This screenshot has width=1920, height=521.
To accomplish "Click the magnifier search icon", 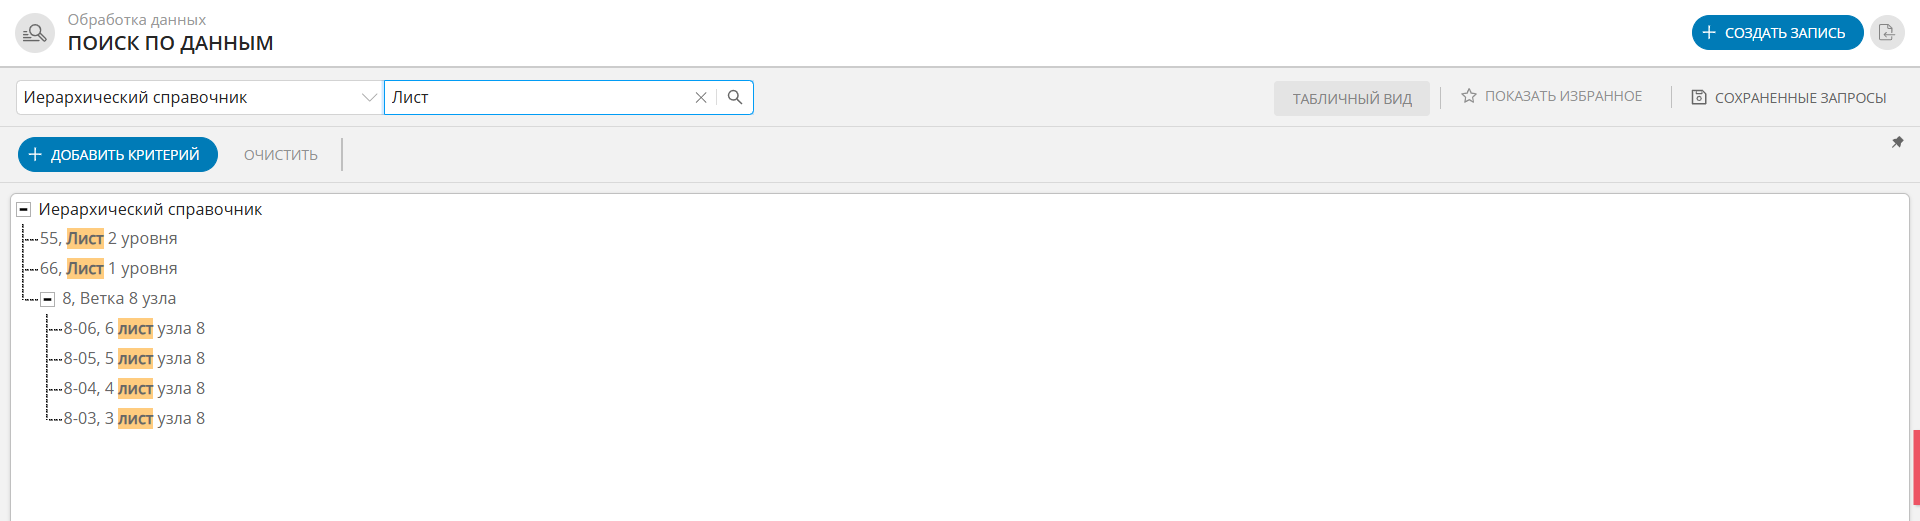I will tap(735, 97).
